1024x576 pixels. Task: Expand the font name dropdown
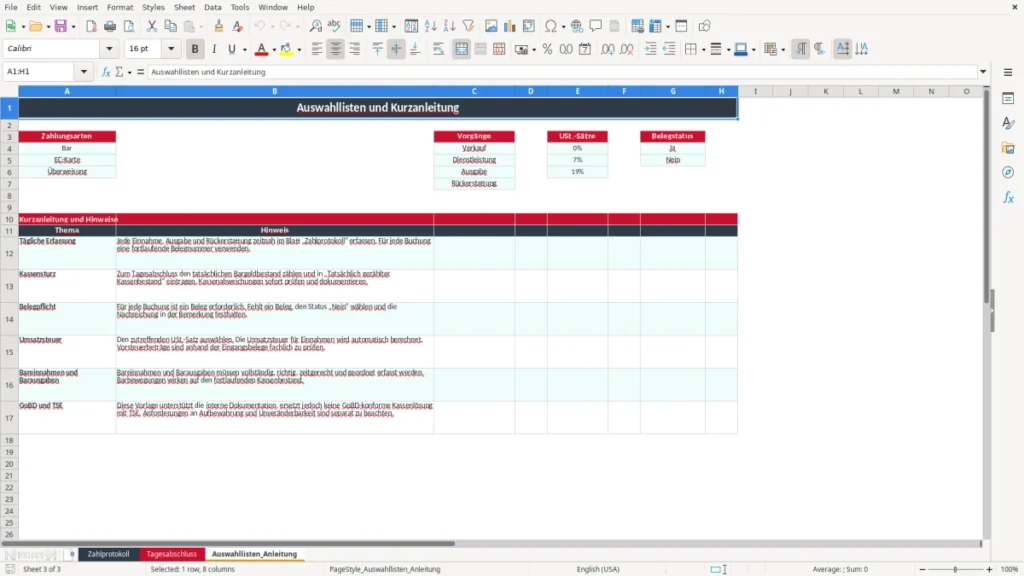tap(109, 49)
